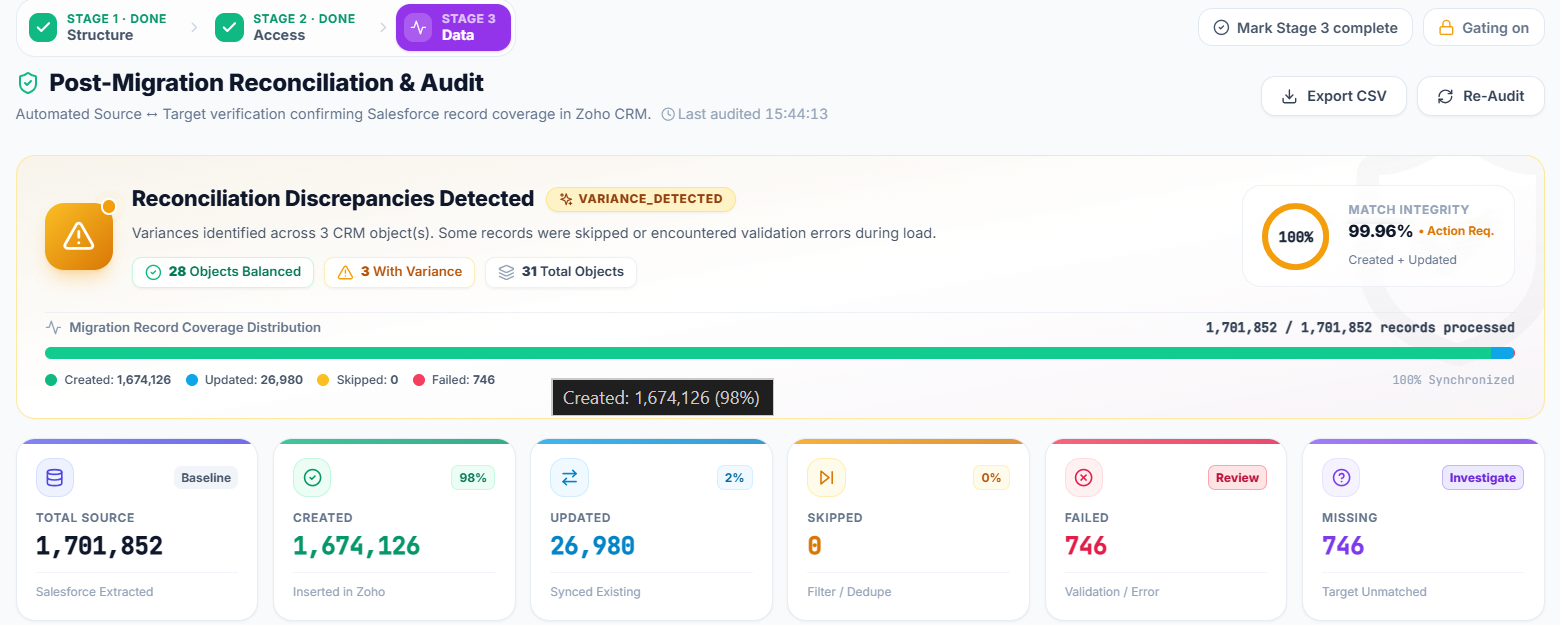Click the Salesforce Extracted caption

95,592
